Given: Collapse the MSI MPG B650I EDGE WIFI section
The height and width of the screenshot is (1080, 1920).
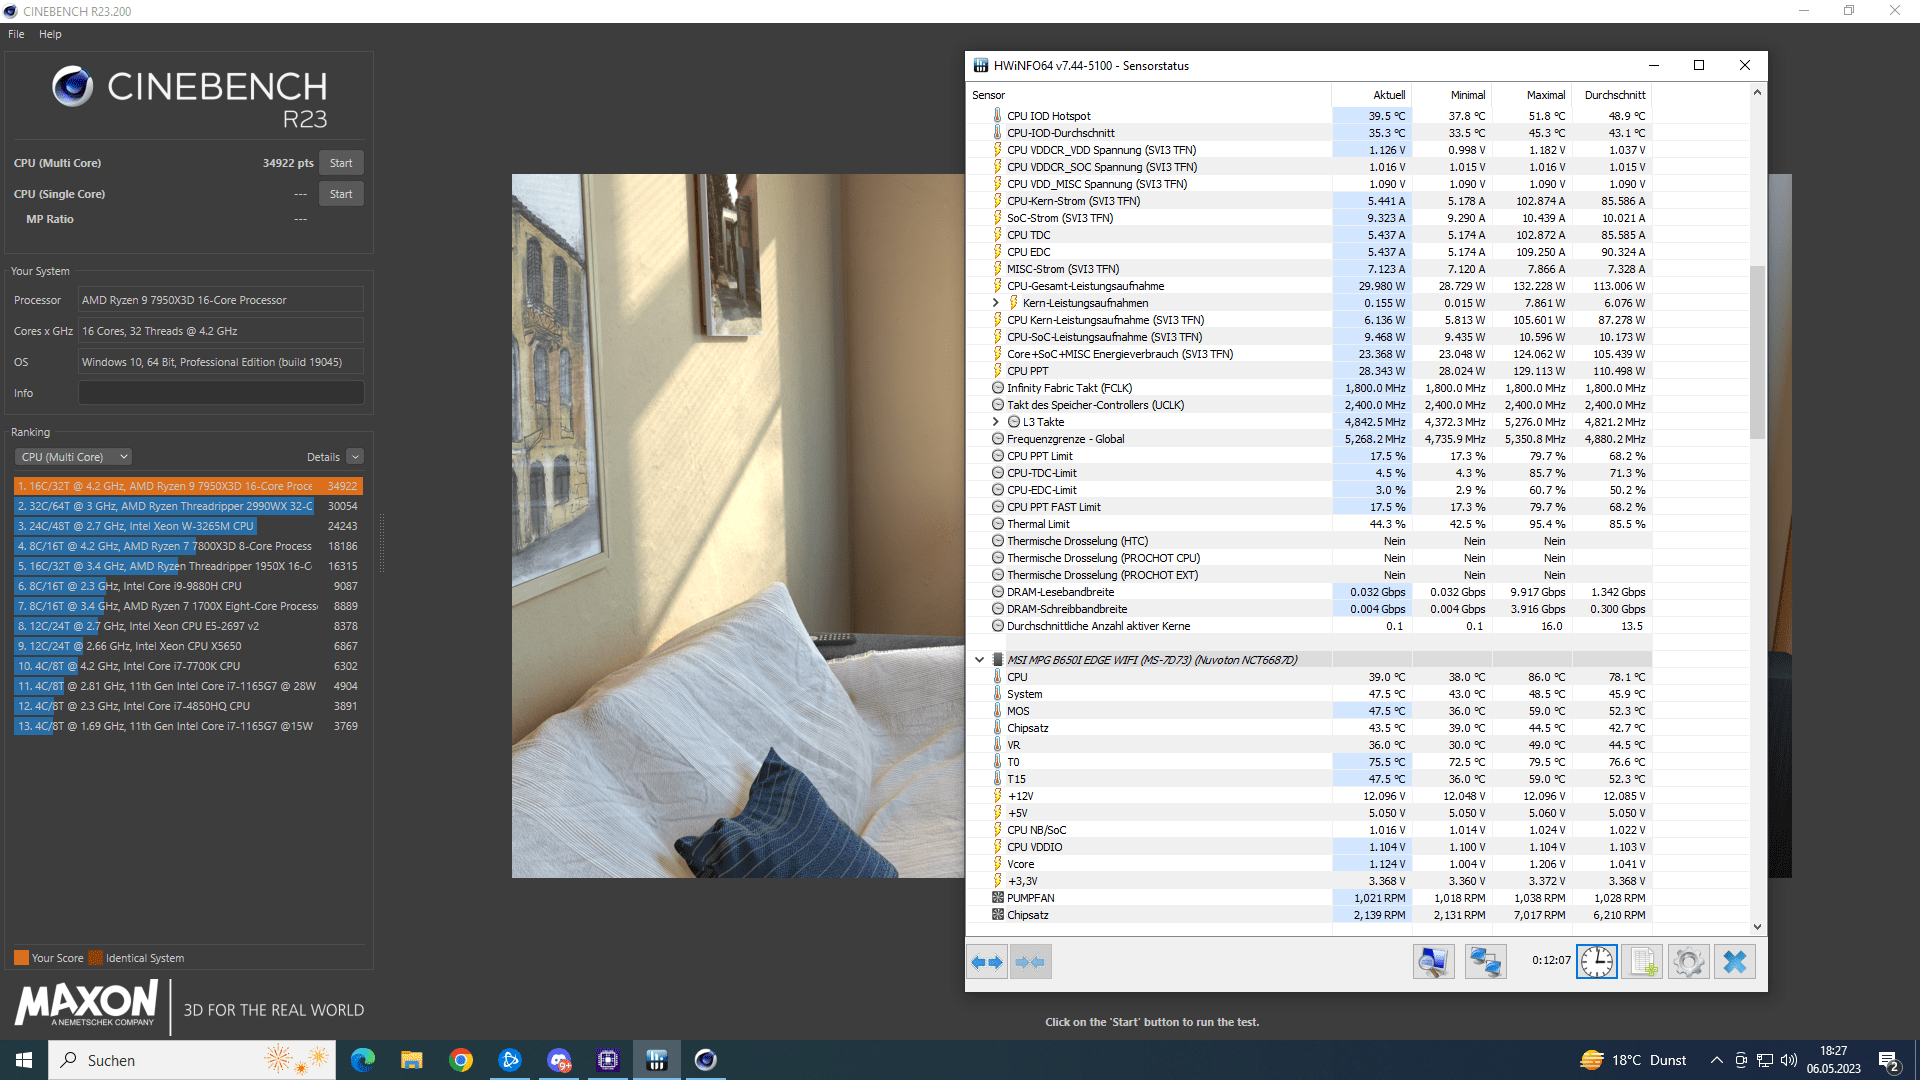Looking at the screenshot, I should tap(979, 660).
